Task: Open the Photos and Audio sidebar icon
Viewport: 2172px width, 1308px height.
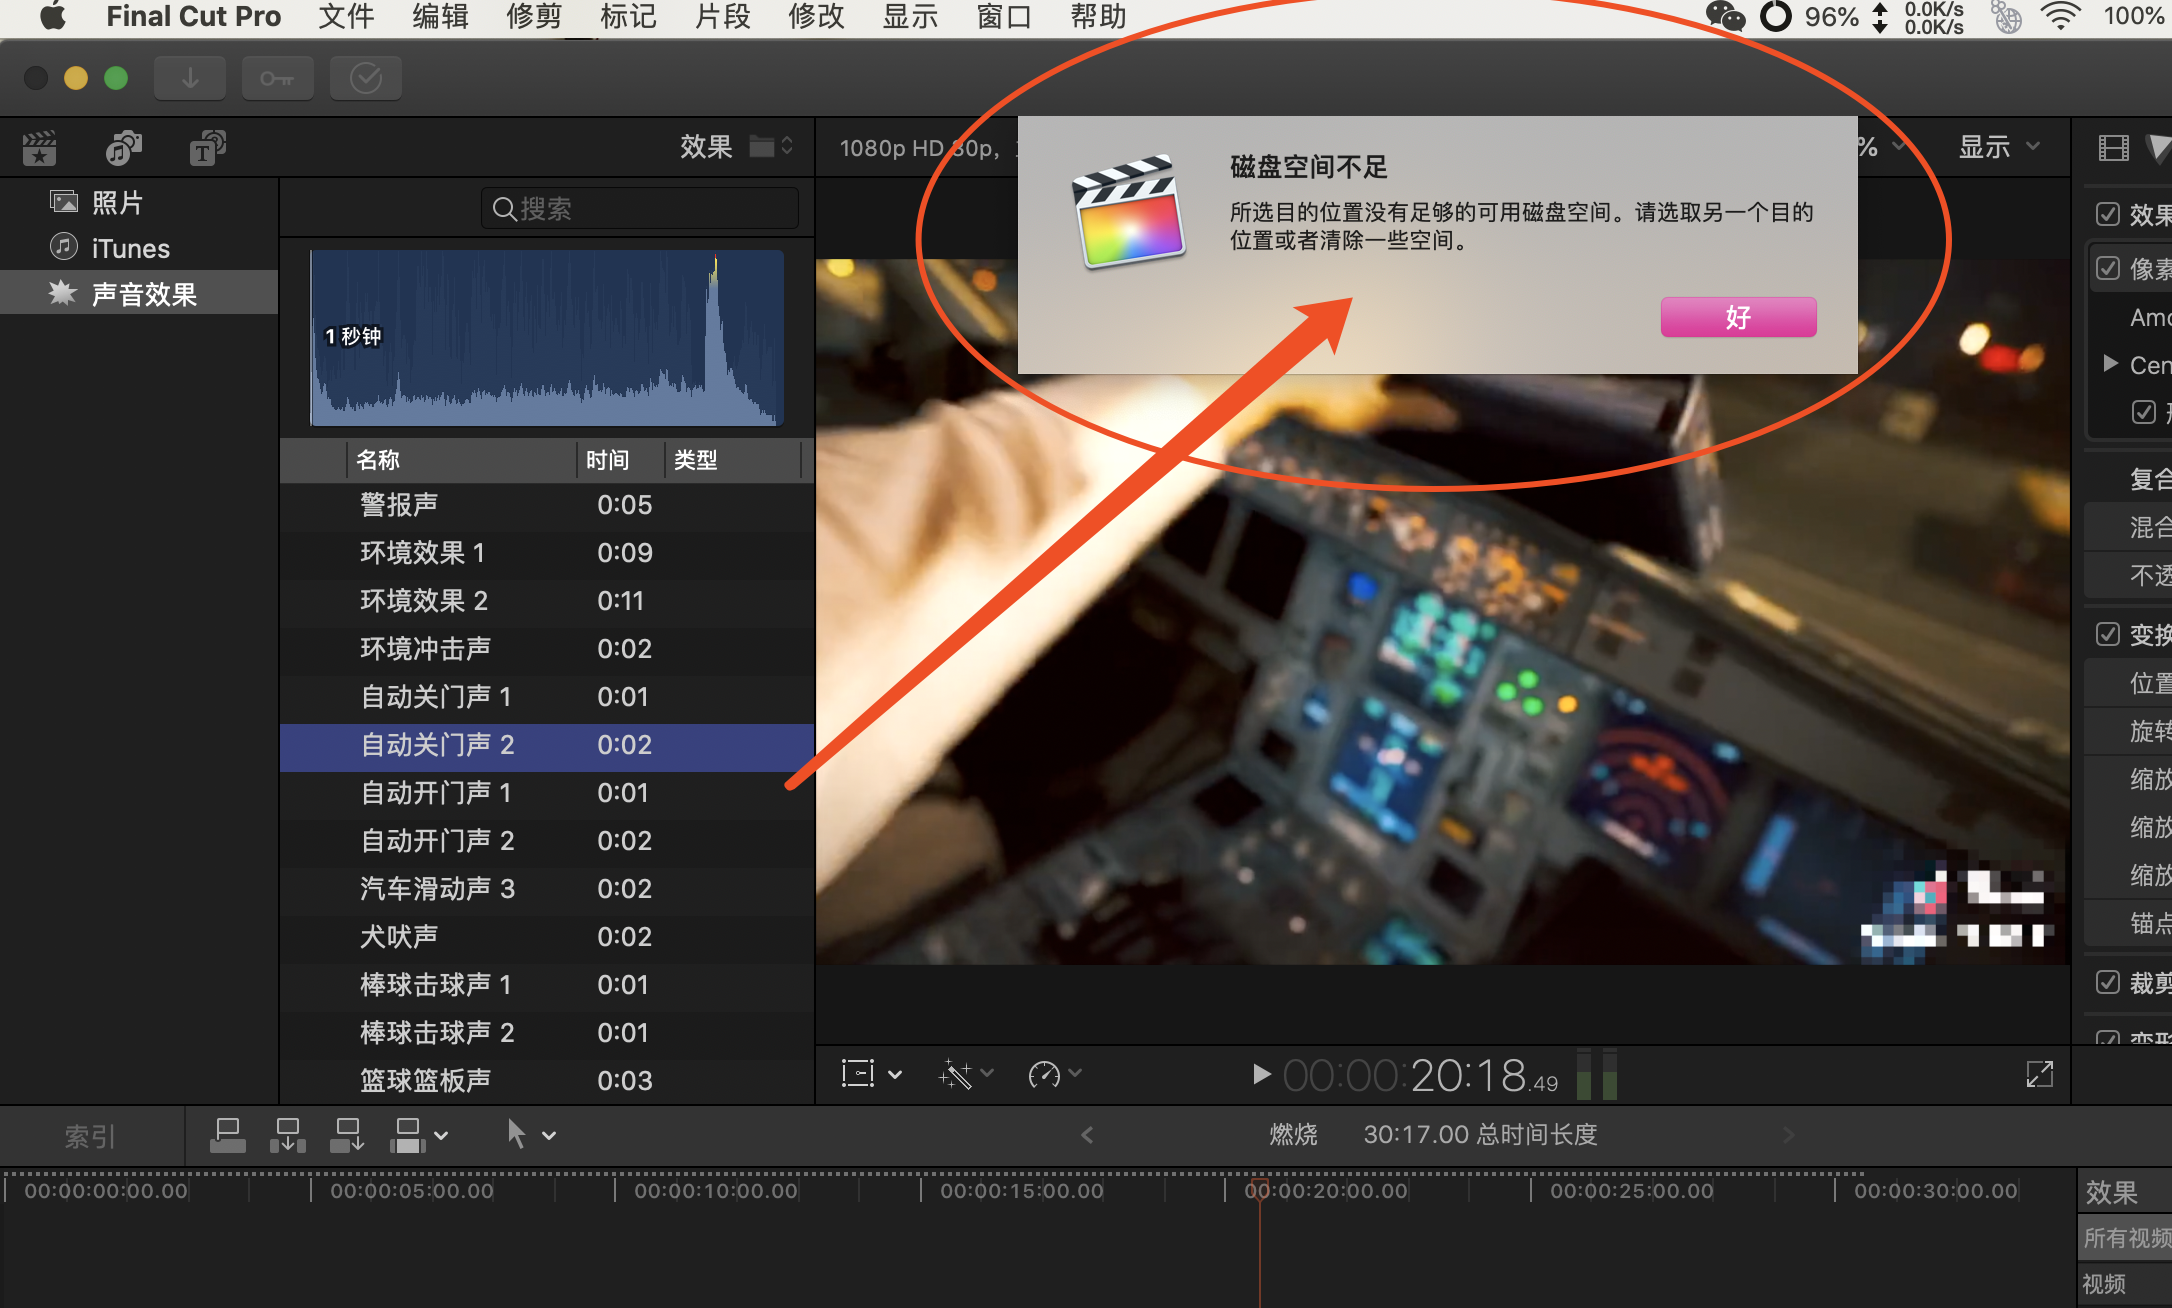Action: (x=123, y=148)
